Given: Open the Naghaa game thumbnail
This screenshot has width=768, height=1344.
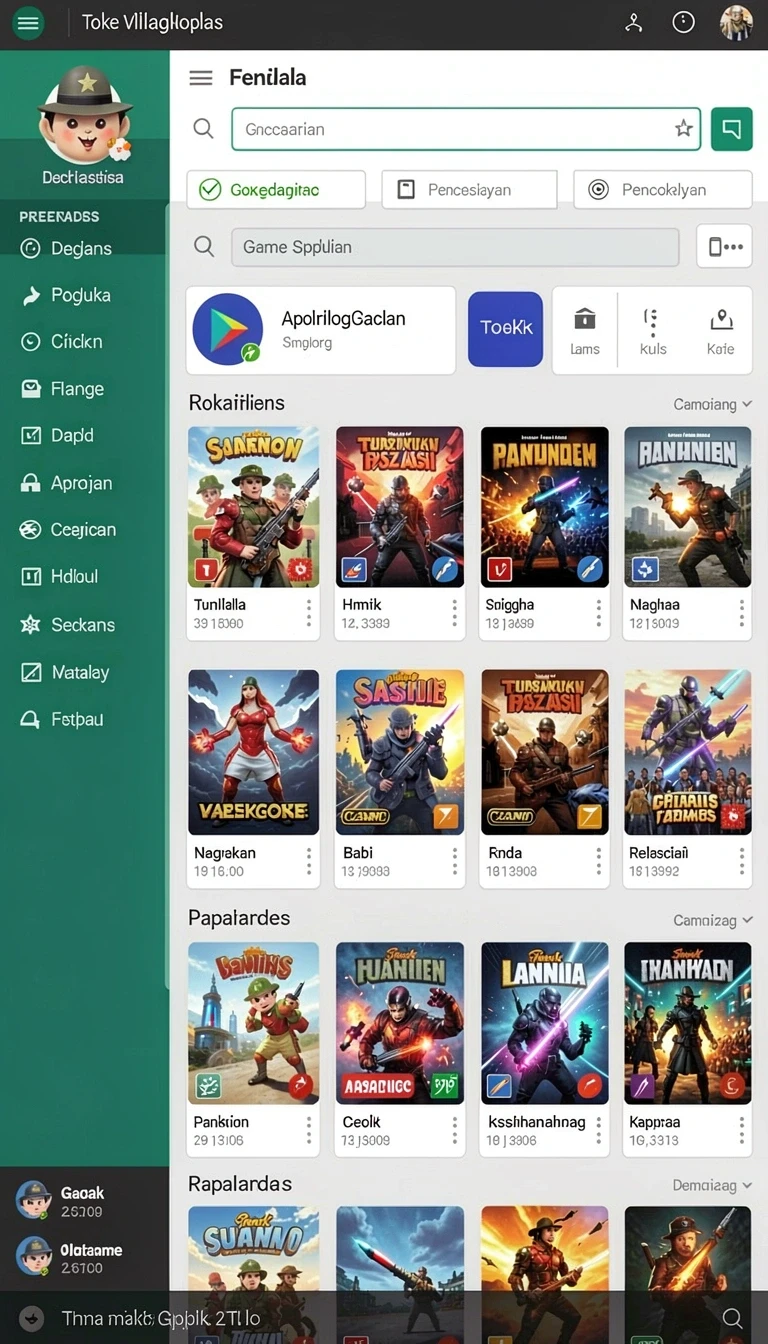Looking at the screenshot, I should (688, 507).
